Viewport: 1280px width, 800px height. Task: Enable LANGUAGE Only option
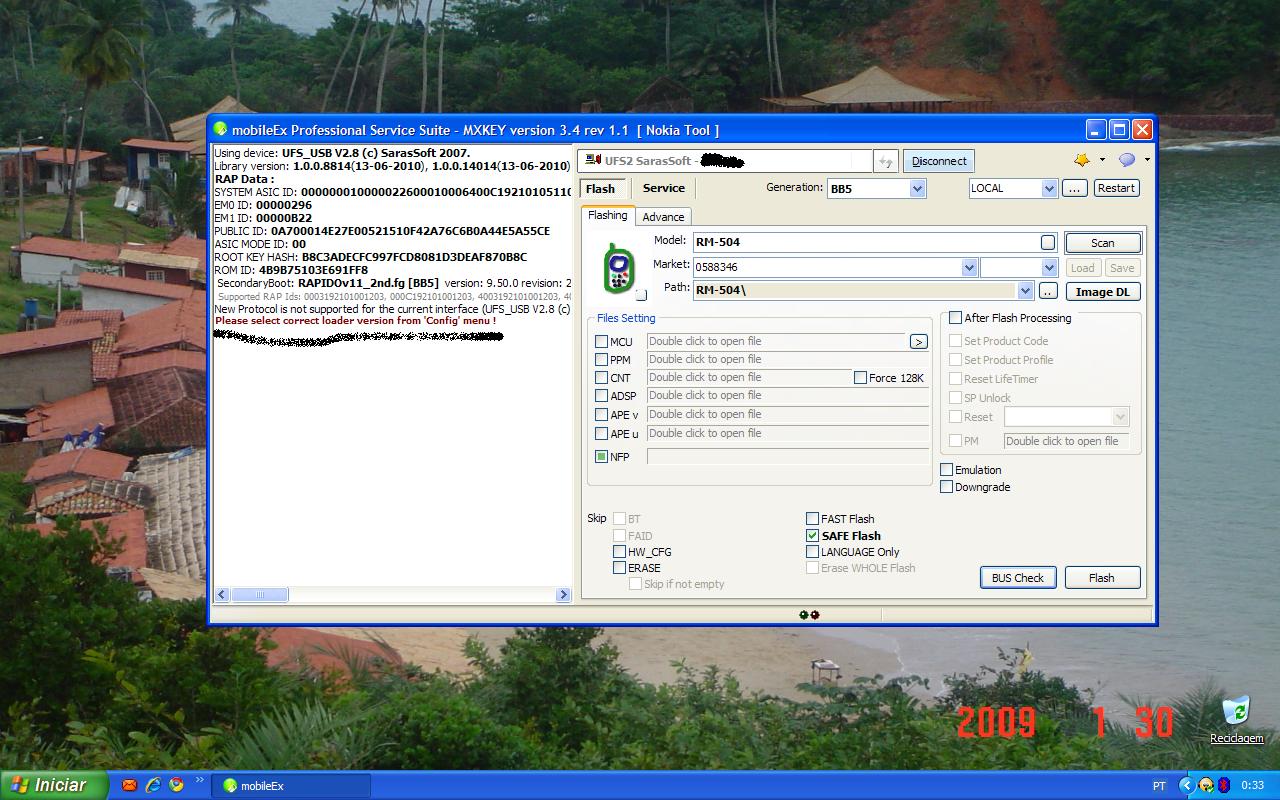click(x=812, y=552)
